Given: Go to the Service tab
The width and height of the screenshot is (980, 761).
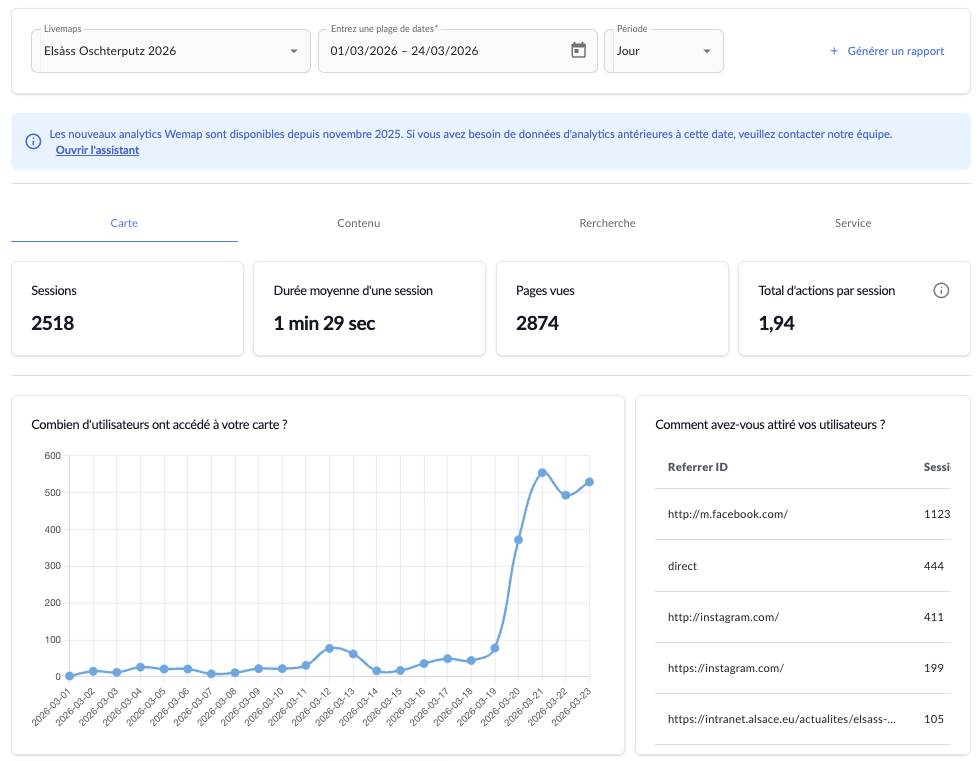Looking at the screenshot, I should [853, 223].
